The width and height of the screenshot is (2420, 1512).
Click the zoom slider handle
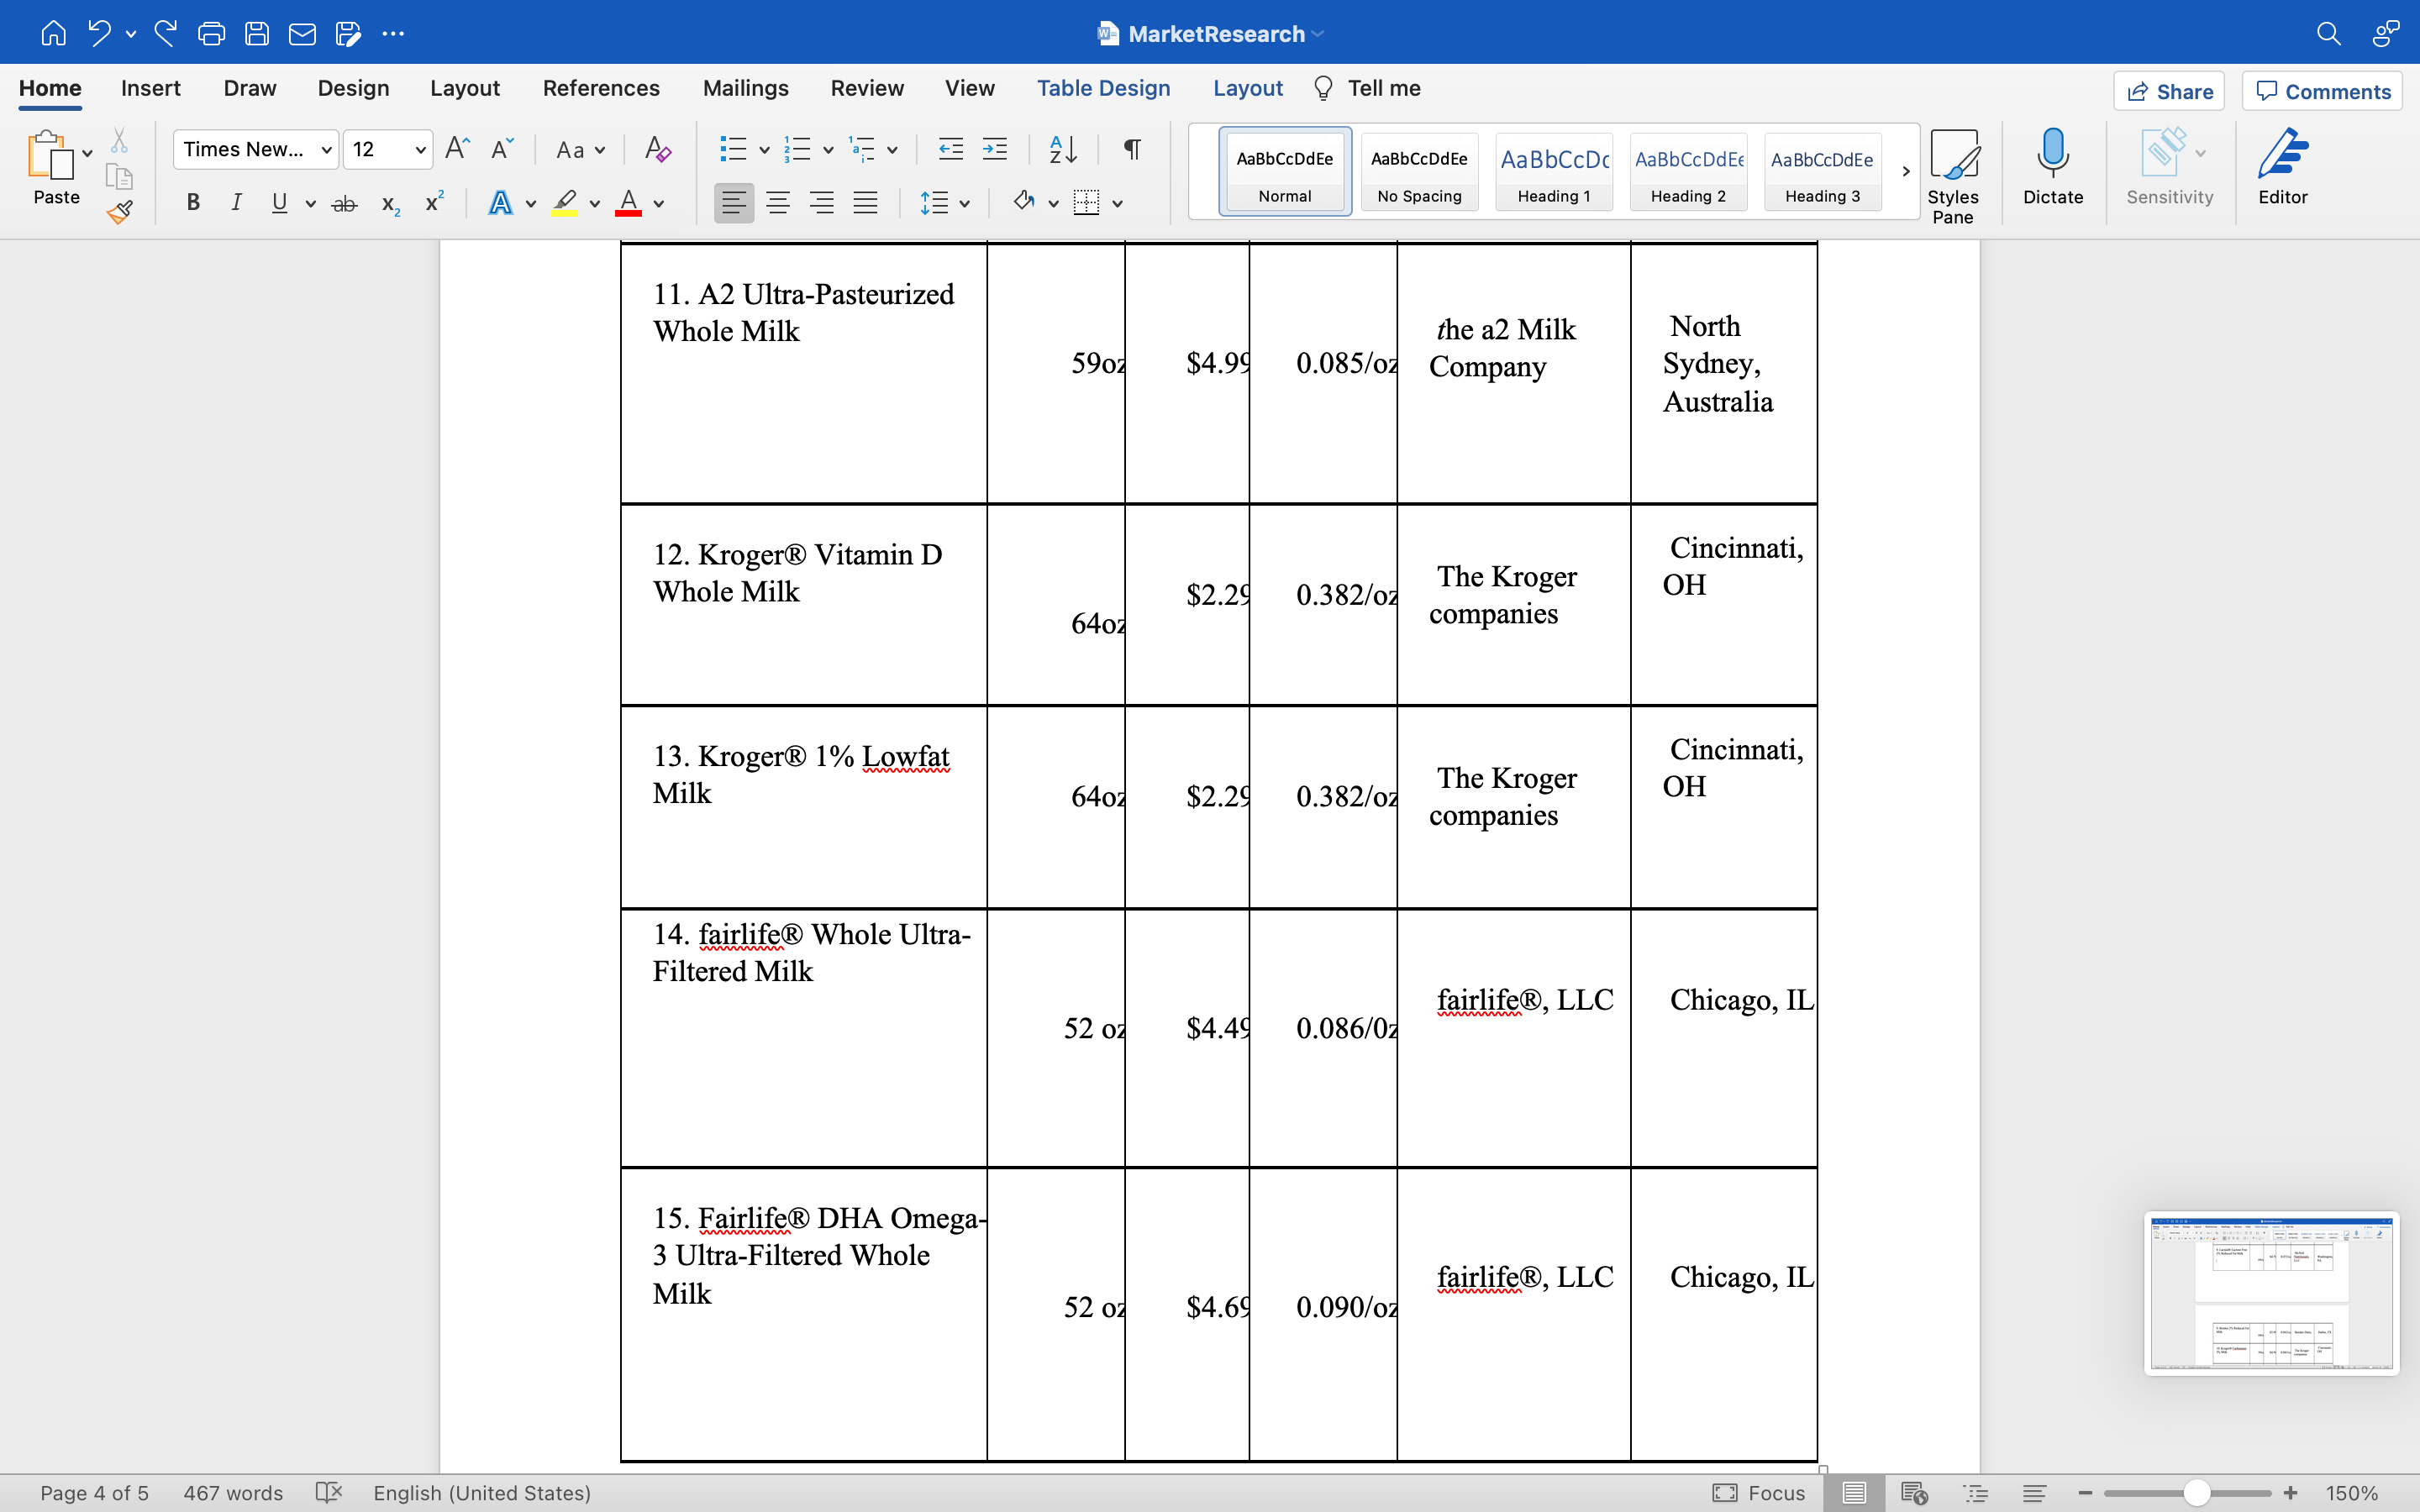click(2196, 1493)
